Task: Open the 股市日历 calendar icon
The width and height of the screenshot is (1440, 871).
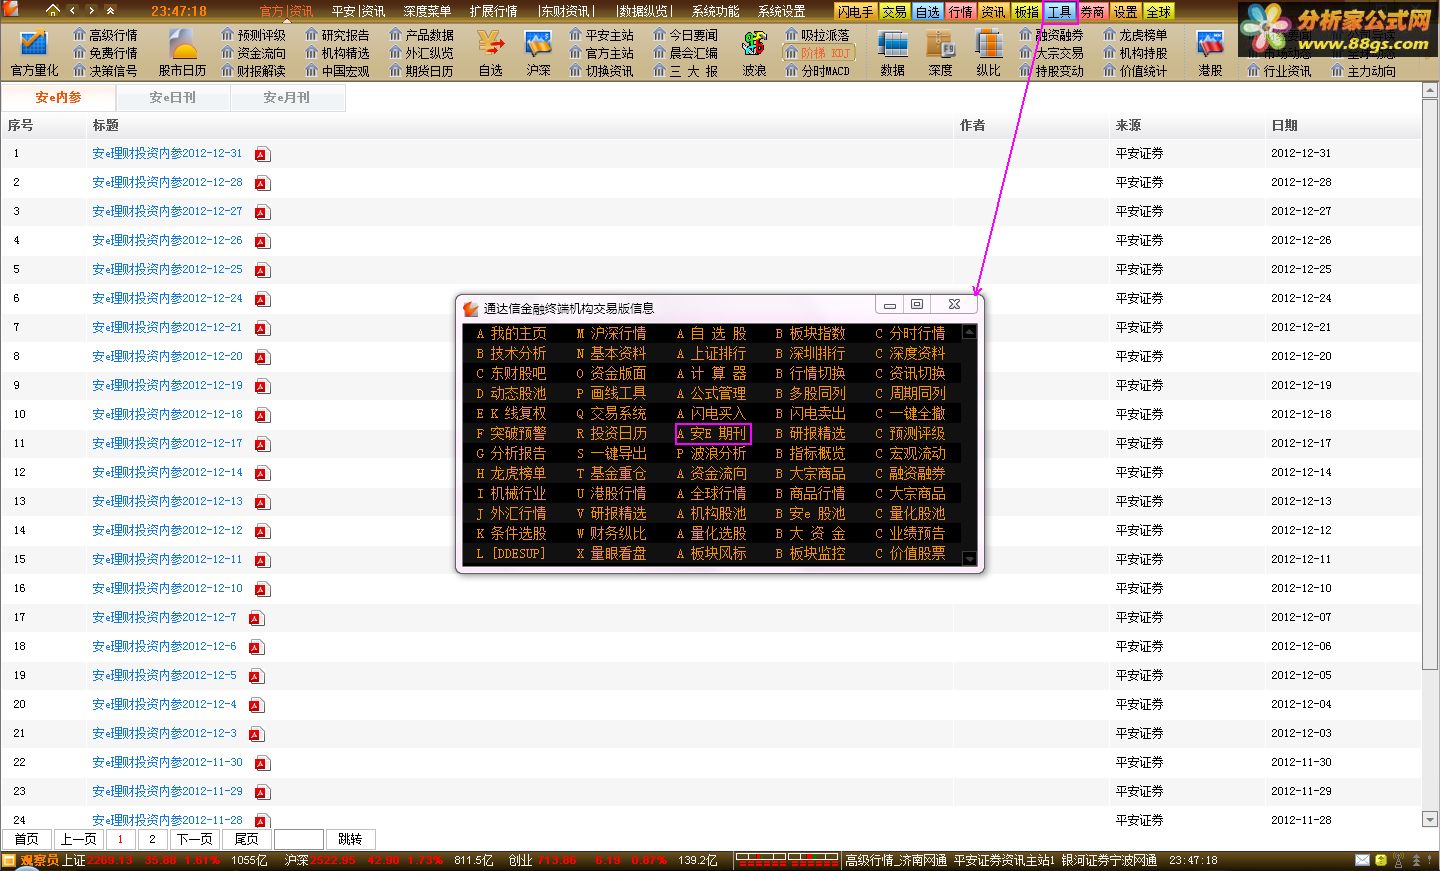Action: tap(182, 52)
